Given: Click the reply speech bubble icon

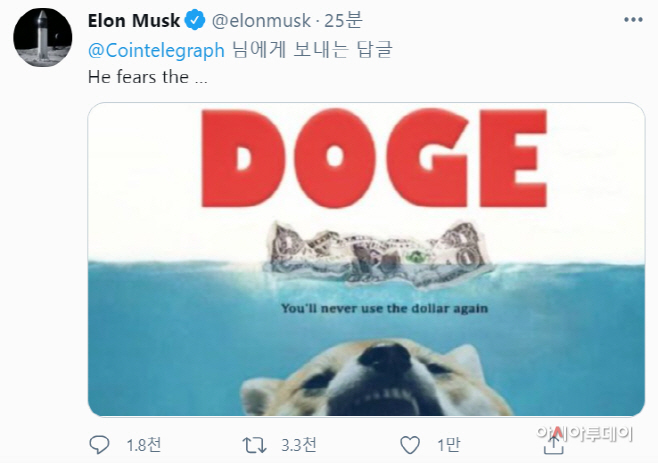Looking at the screenshot, I should 100,442.
